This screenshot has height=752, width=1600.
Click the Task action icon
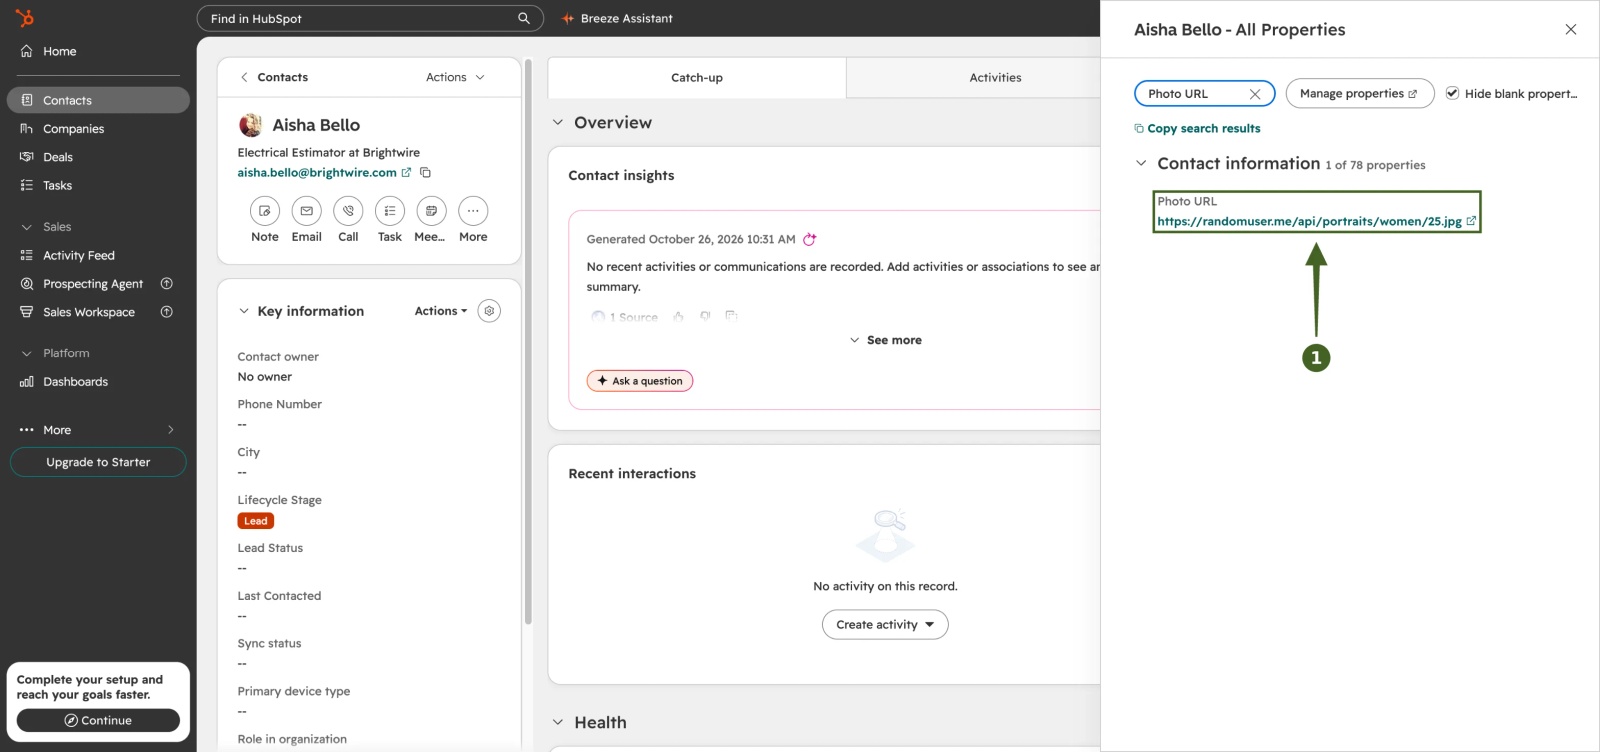[390, 211]
